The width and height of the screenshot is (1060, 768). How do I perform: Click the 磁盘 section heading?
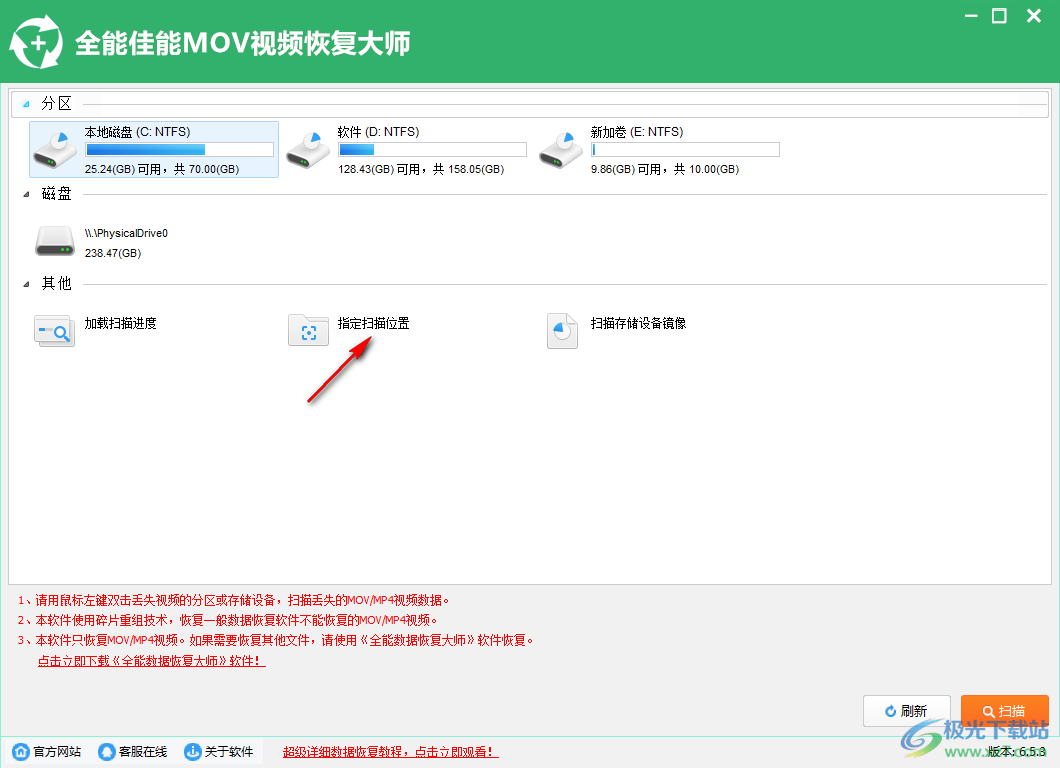pos(56,194)
